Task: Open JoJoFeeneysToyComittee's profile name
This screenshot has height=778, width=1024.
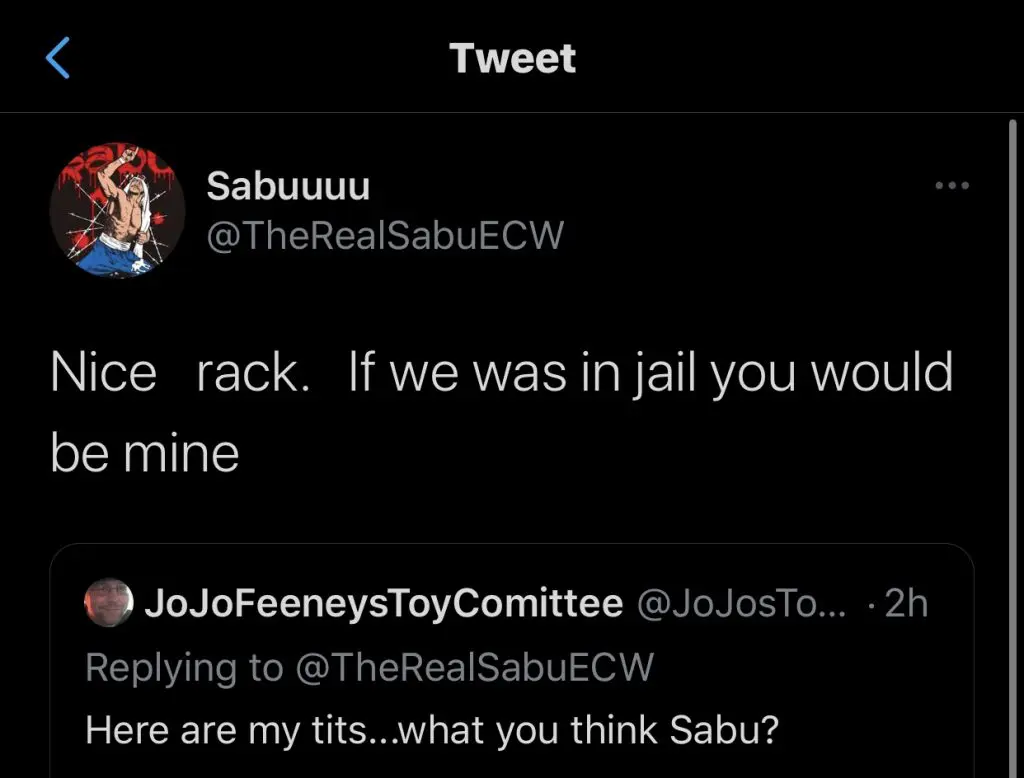Action: click(384, 604)
